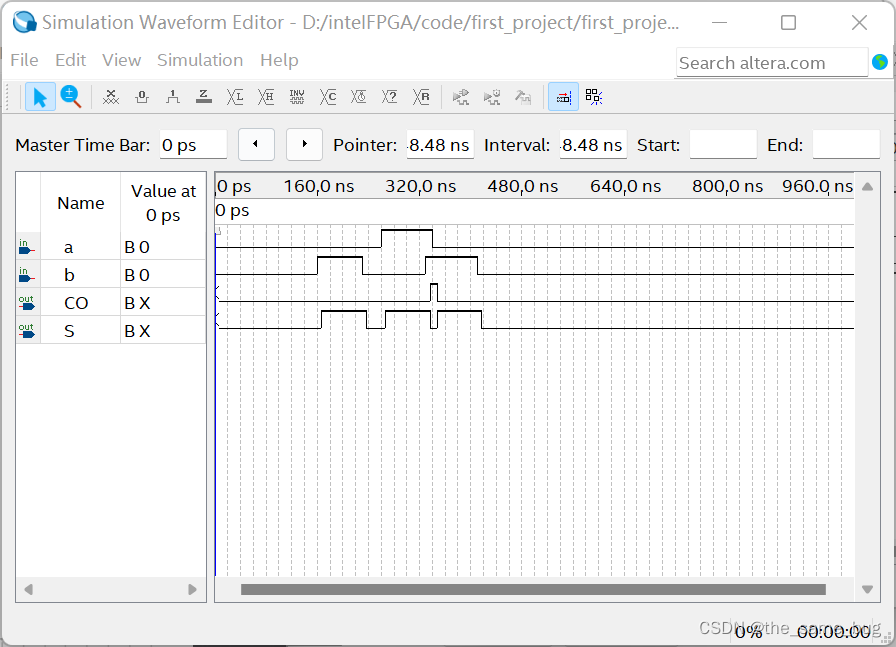
Task: Move time bar to next transition
Action: [305, 145]
